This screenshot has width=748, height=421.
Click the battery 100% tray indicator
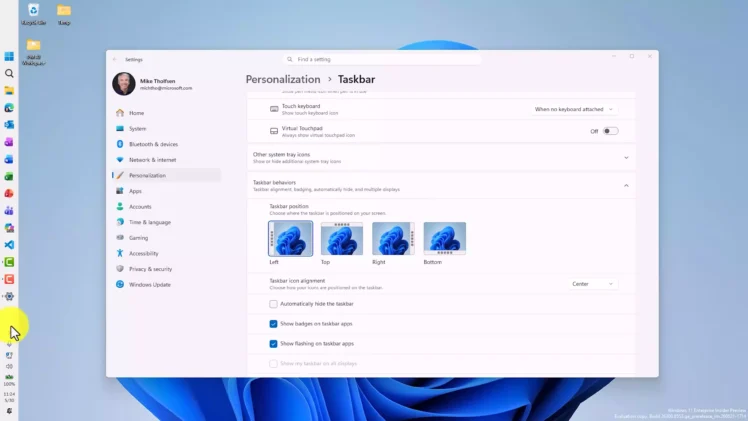coord(9,380)
